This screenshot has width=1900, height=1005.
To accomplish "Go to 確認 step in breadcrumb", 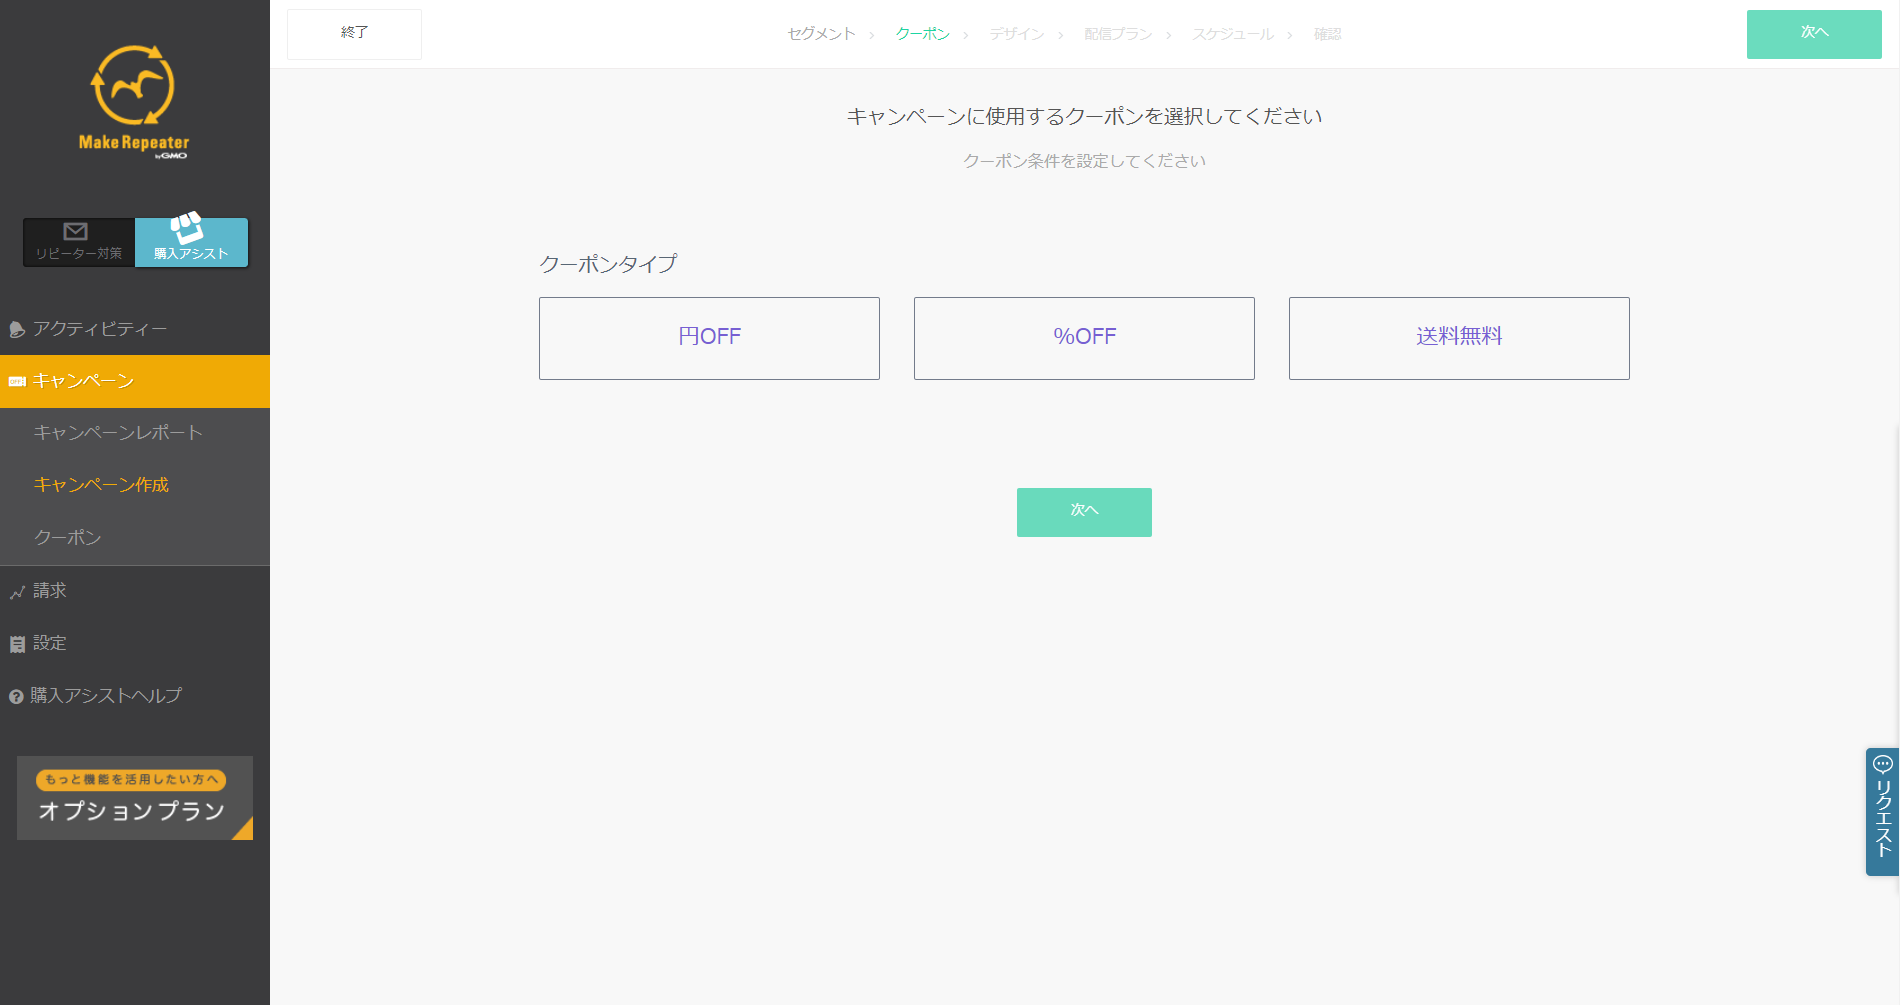I will click(x=1327, y=34).
